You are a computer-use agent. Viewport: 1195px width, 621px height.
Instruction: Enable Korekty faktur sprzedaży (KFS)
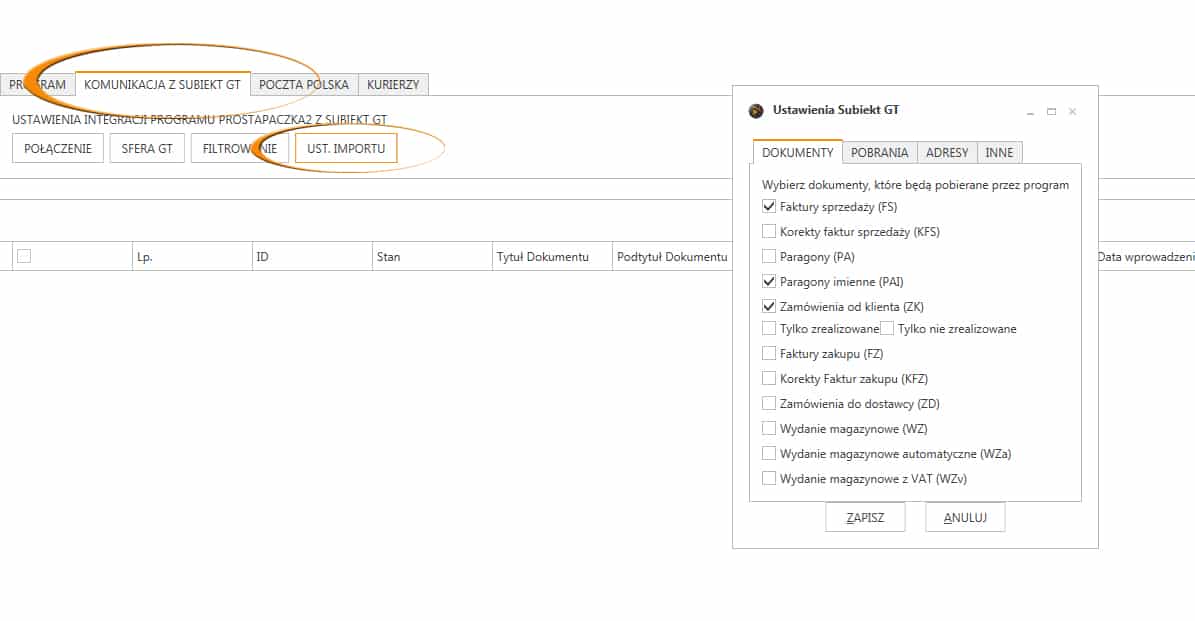[769, 232]
